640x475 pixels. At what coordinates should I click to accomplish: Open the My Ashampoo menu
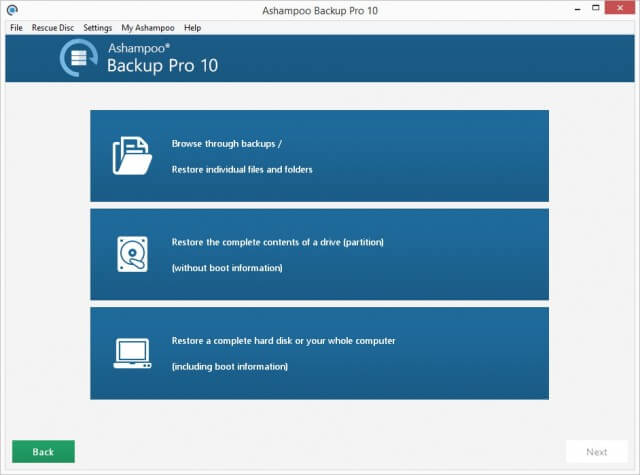tap(148, 28)
